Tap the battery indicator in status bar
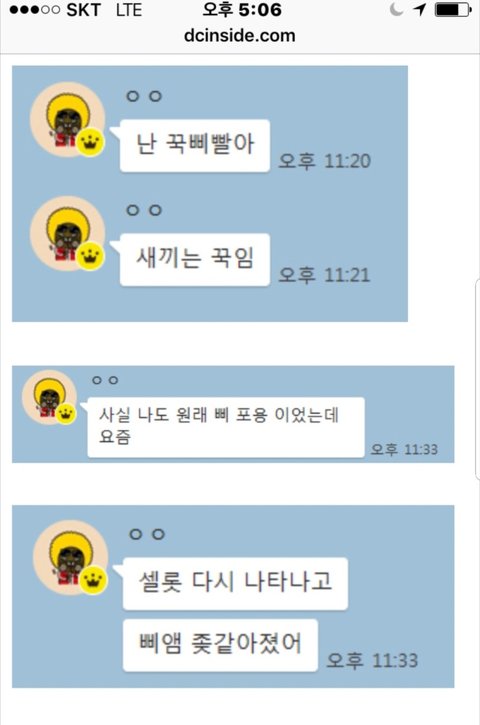Screen dimensions: 480x725 coord(453,10)
